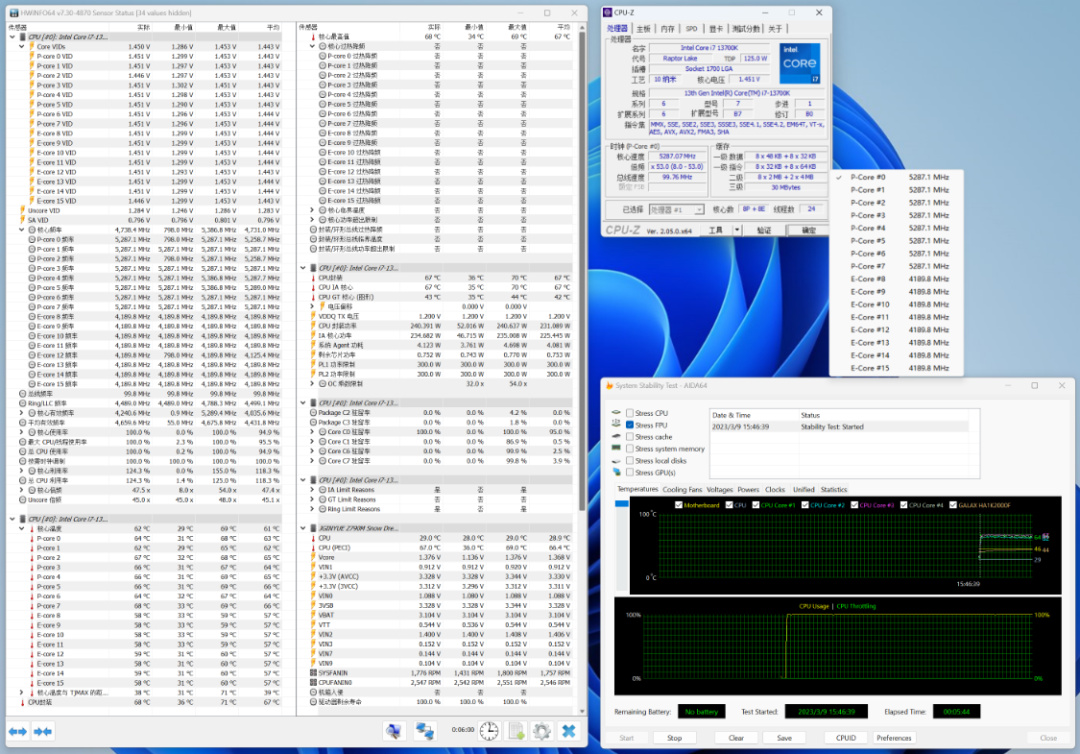1080x754 pixels.
Task: Click the Preferences button in AIDA64
Action: (x=893, y=738)
